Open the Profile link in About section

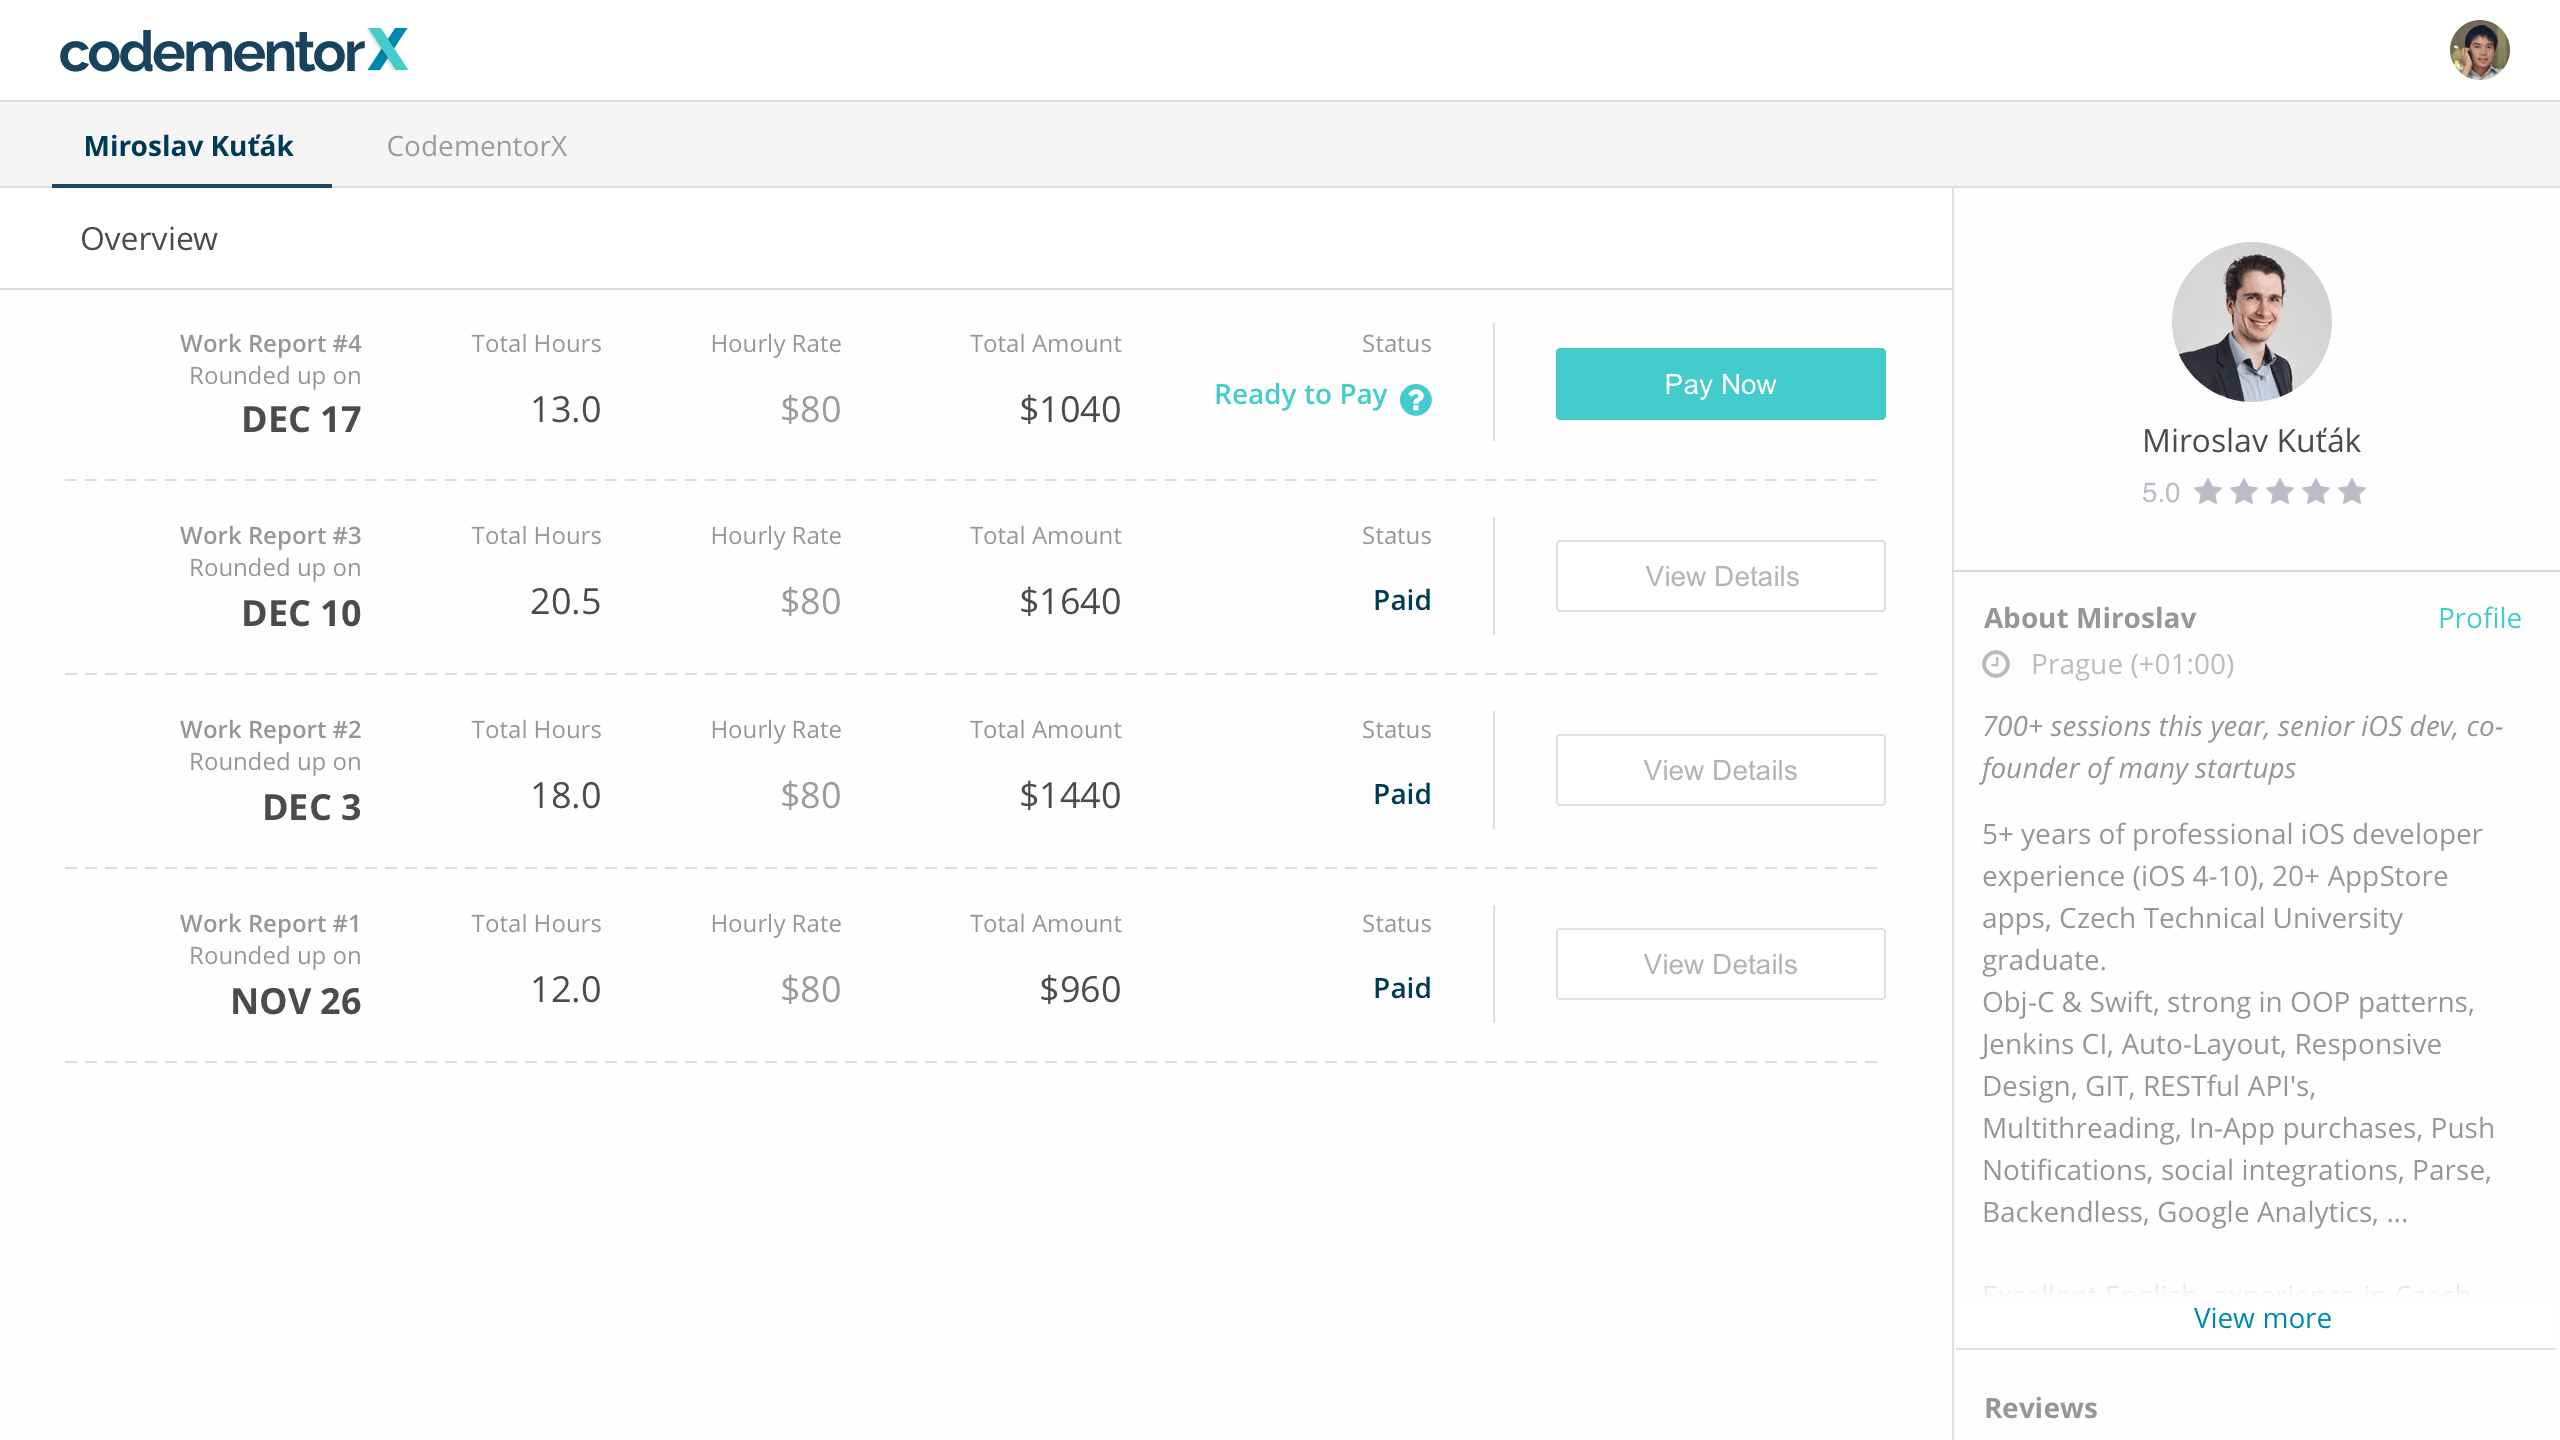[x=2479, y=618]
